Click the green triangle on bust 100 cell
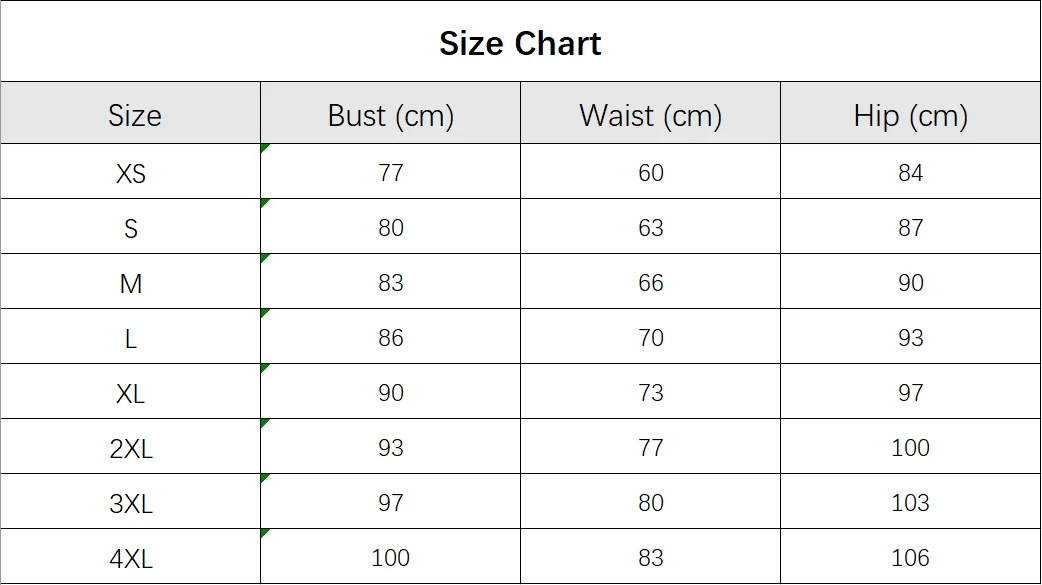This screenshot has width=1042, height=585. 264,533
